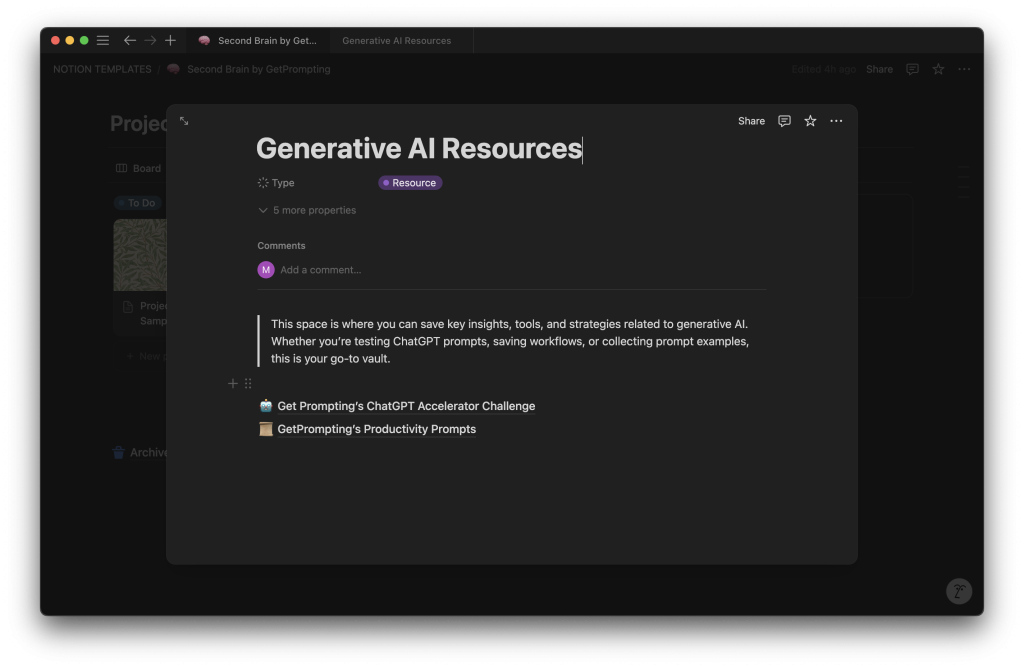Open the modal's comments icon
The width and height of the screenshot is (1024, 669).
click(784, 121)
